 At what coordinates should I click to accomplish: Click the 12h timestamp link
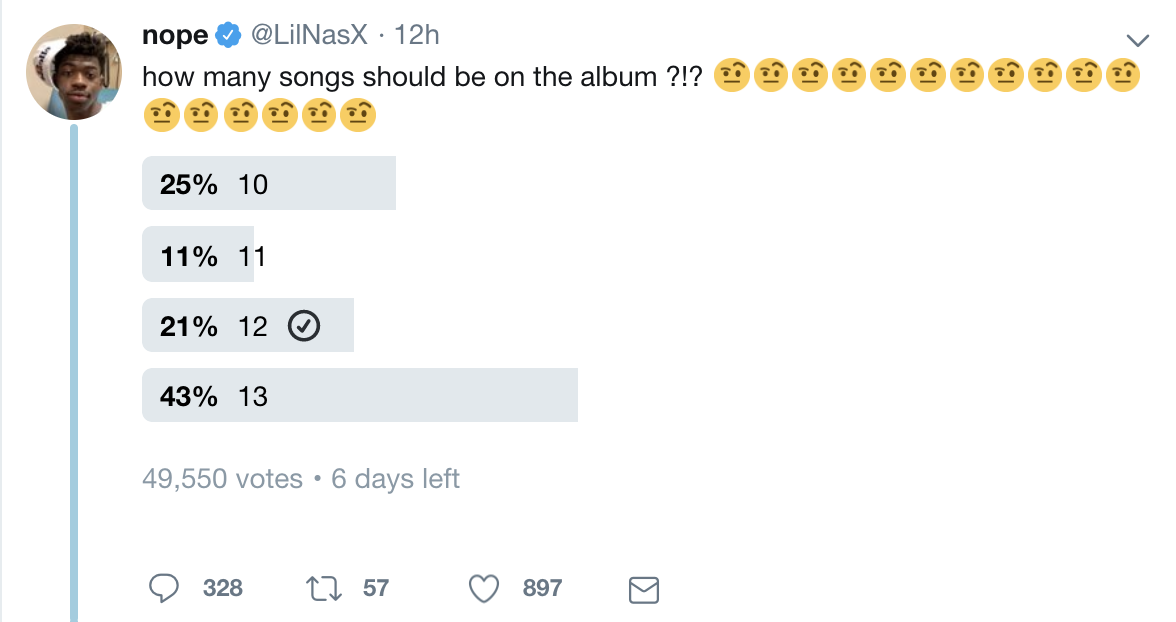[x=418, y=36]
